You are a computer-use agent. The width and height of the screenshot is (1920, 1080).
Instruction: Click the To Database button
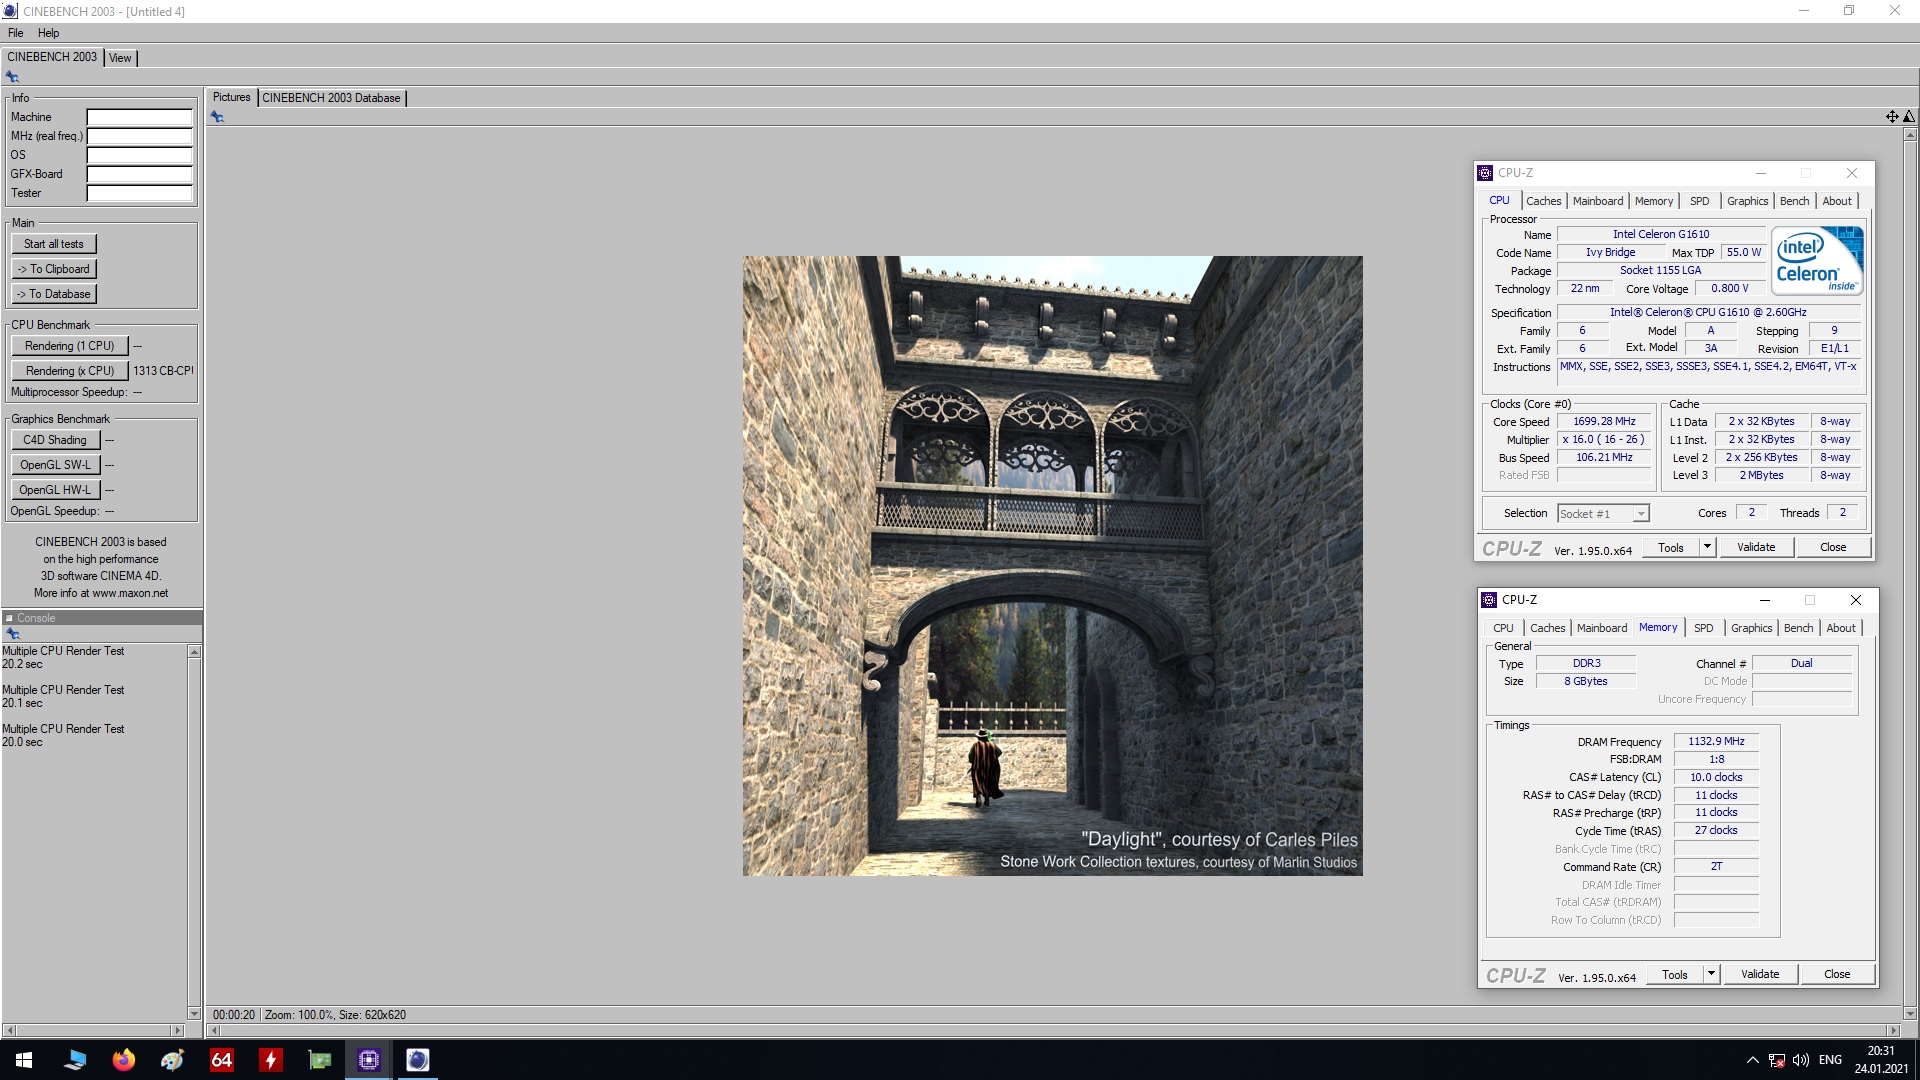point(54,294)
